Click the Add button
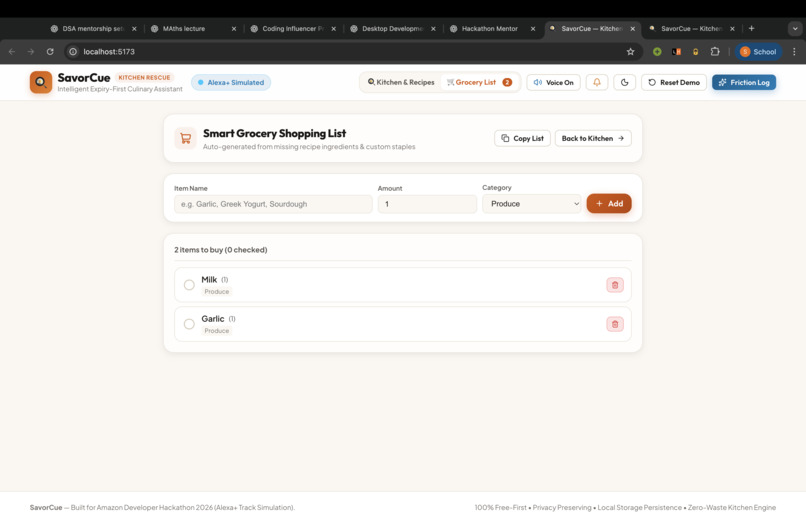 pyautogui.click(x=609, y=204)
